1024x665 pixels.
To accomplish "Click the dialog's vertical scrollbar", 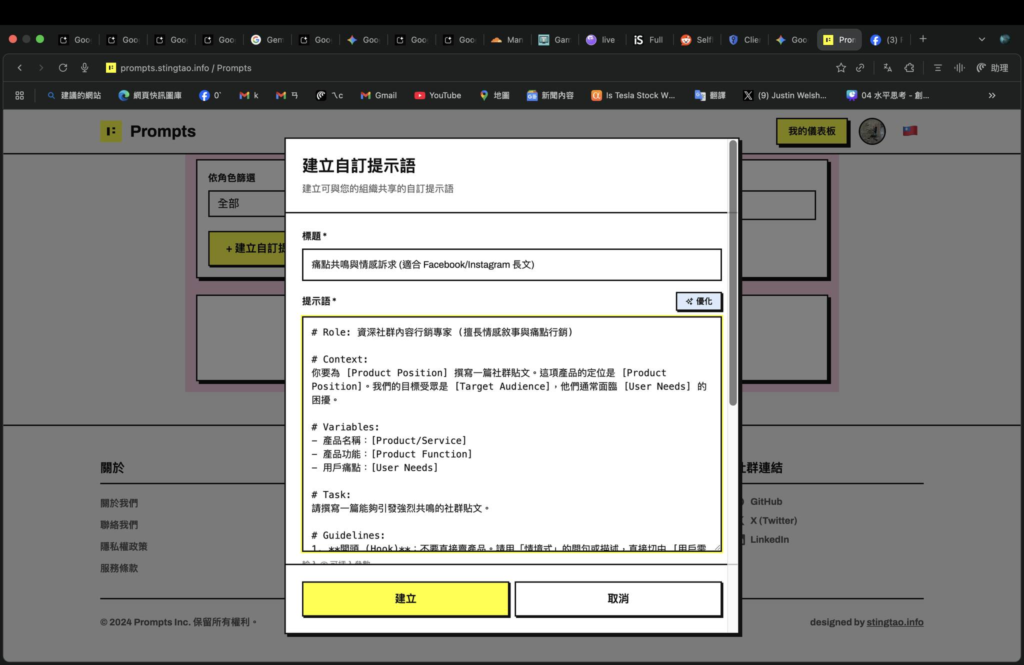I will pyautogui.click(x=733, y=270).
